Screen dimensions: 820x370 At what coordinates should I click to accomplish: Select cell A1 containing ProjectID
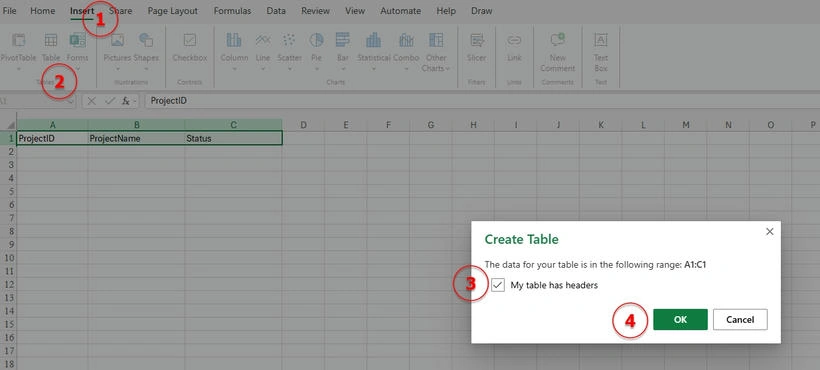click(52, 138)
